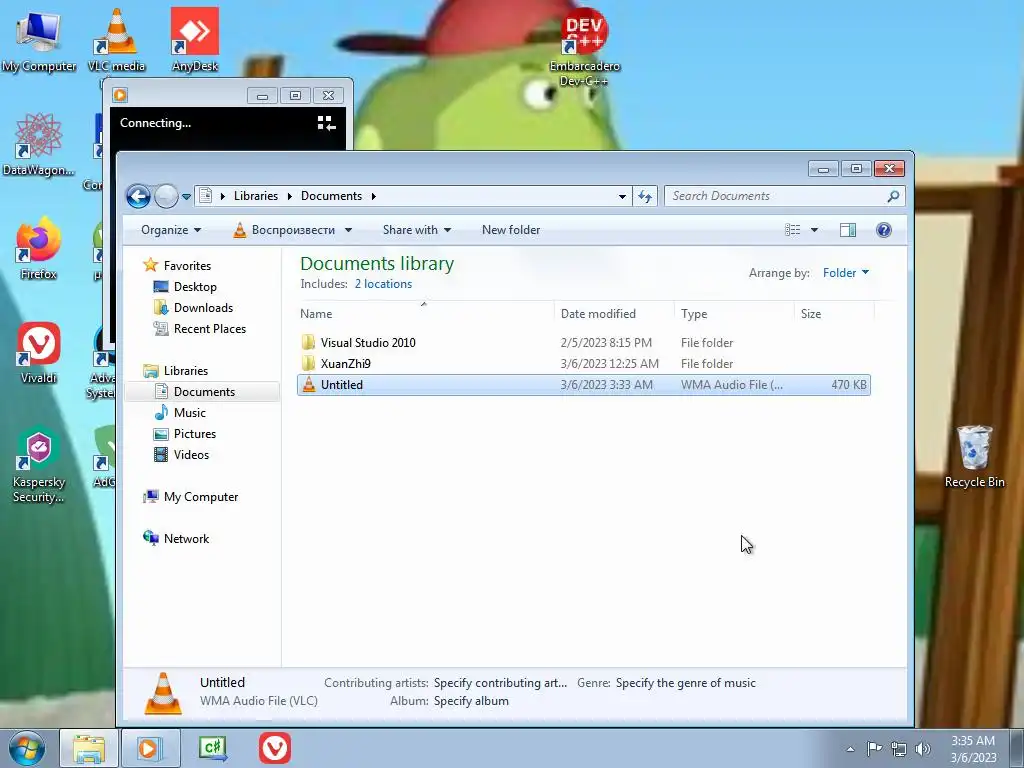The width and height of the screenshot is (1024, 768).
Task: Select Documents library in the sidebar
Action: coord(204,392)
